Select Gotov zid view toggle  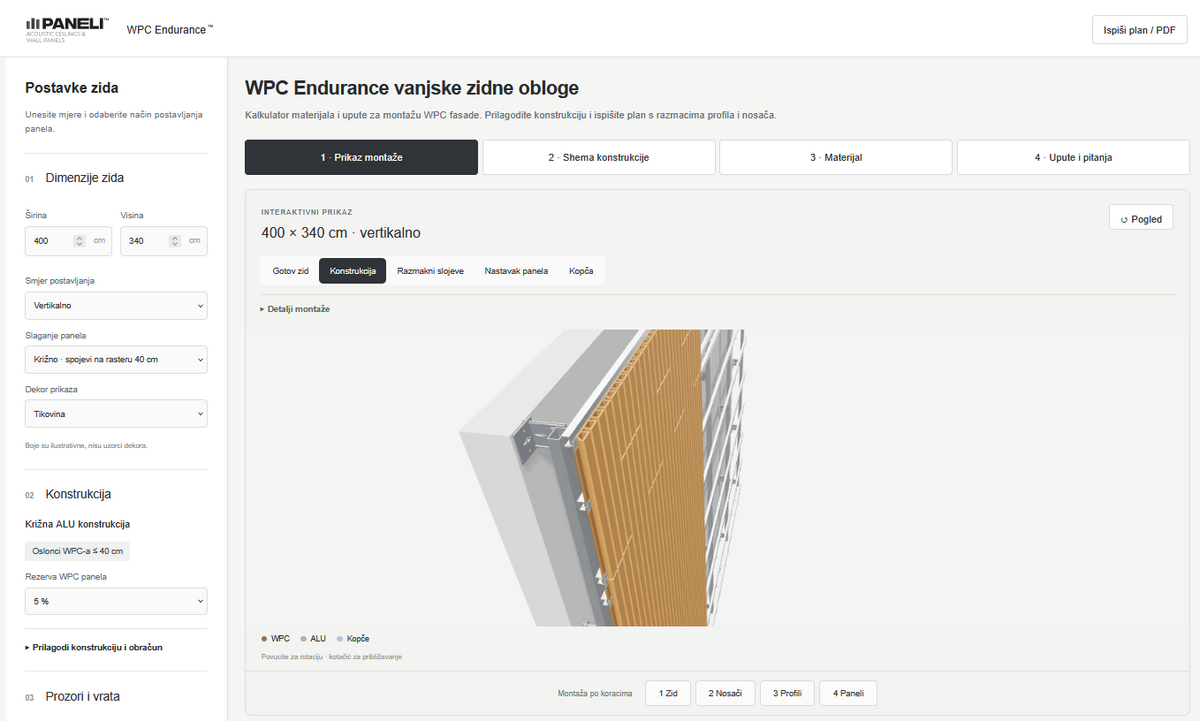pos(291,271)
